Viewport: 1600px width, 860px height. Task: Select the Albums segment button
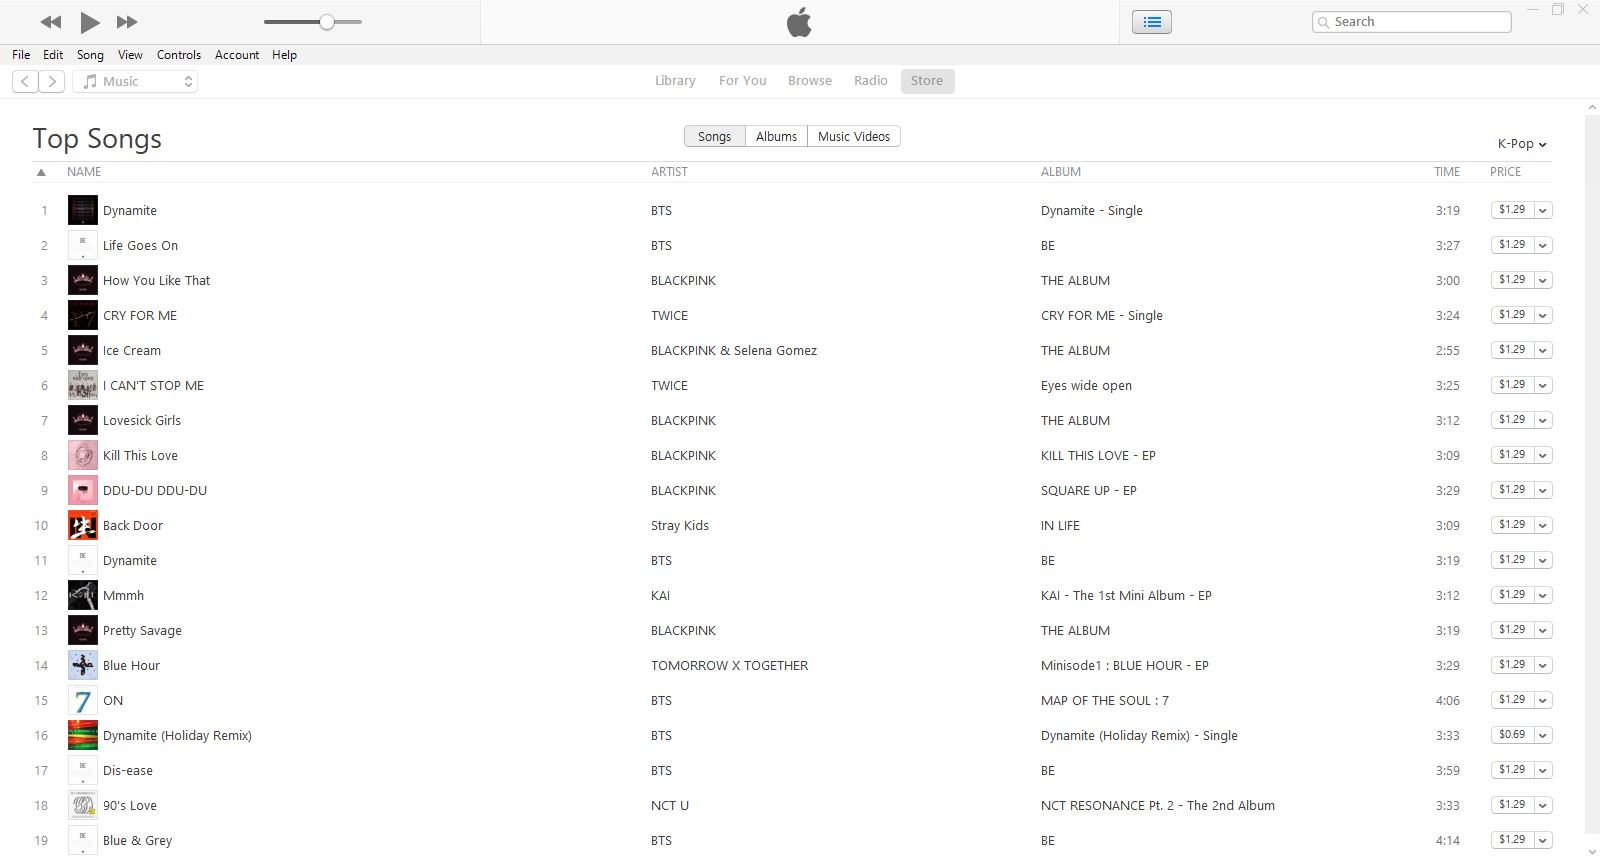pyautogui.click(x=776, y=136)
